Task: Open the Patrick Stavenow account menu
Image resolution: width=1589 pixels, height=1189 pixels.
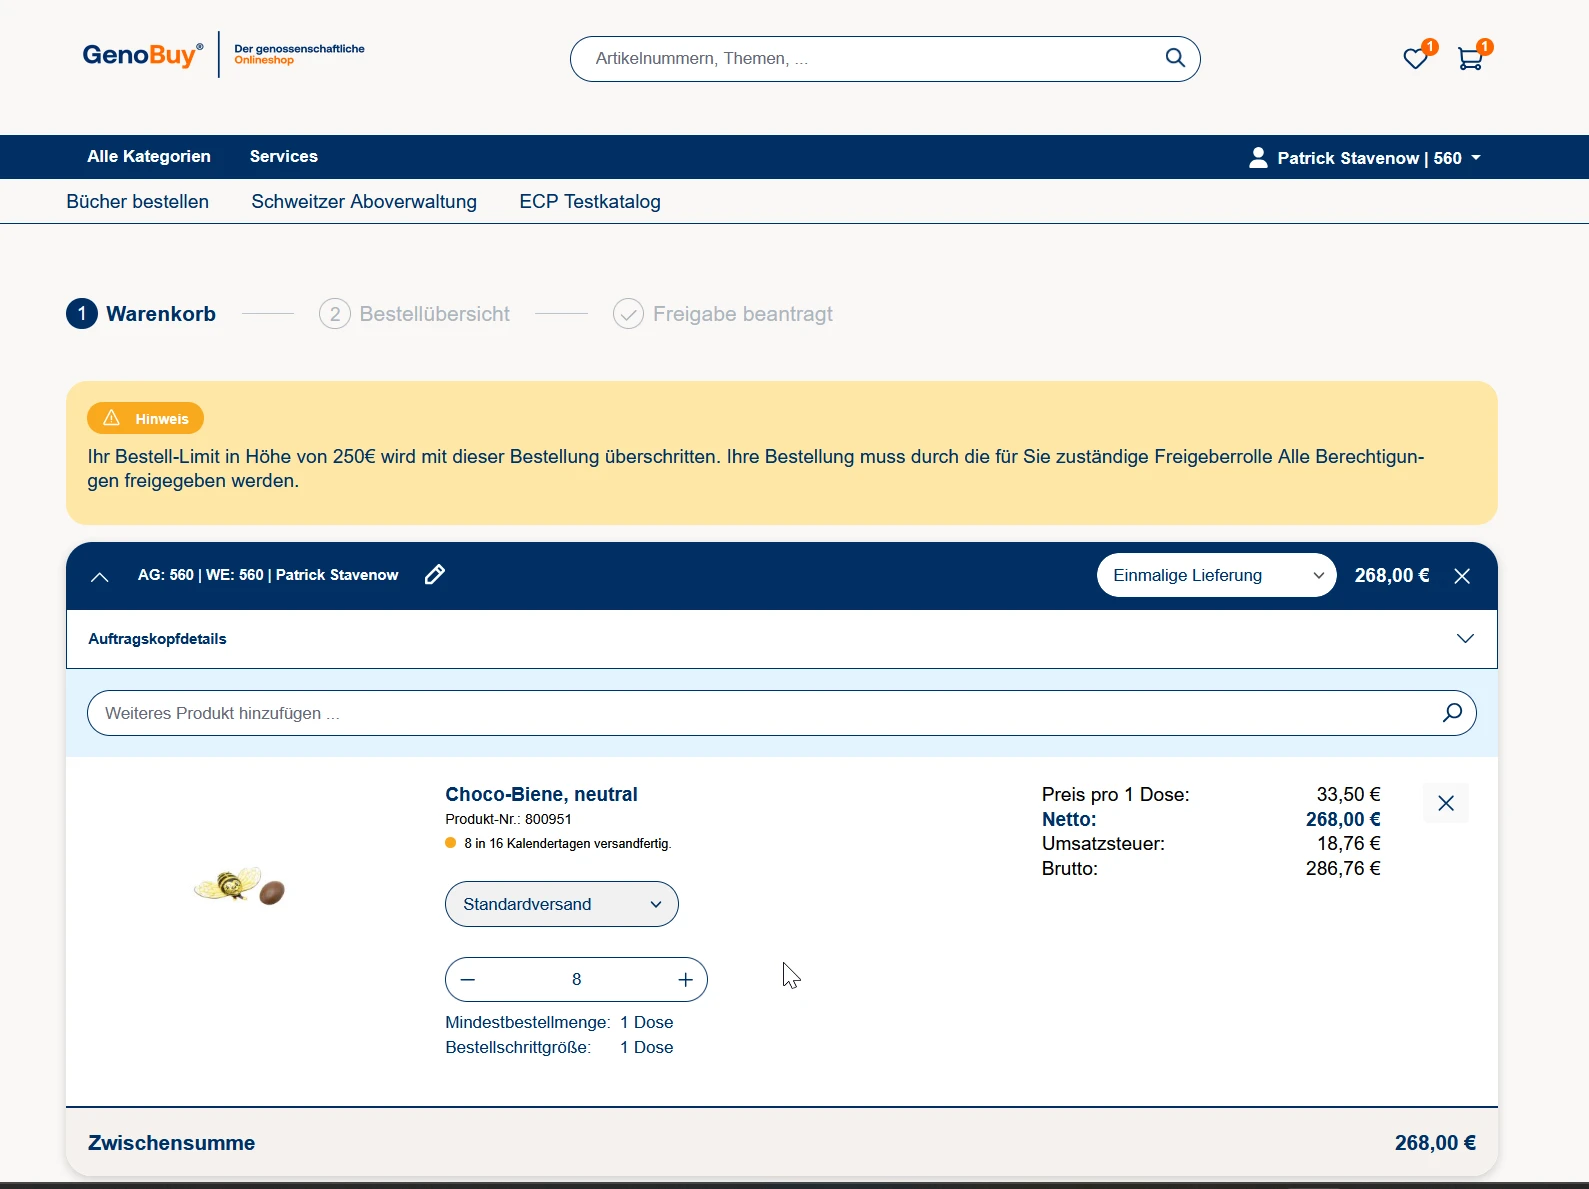Action: point(1365,158)
